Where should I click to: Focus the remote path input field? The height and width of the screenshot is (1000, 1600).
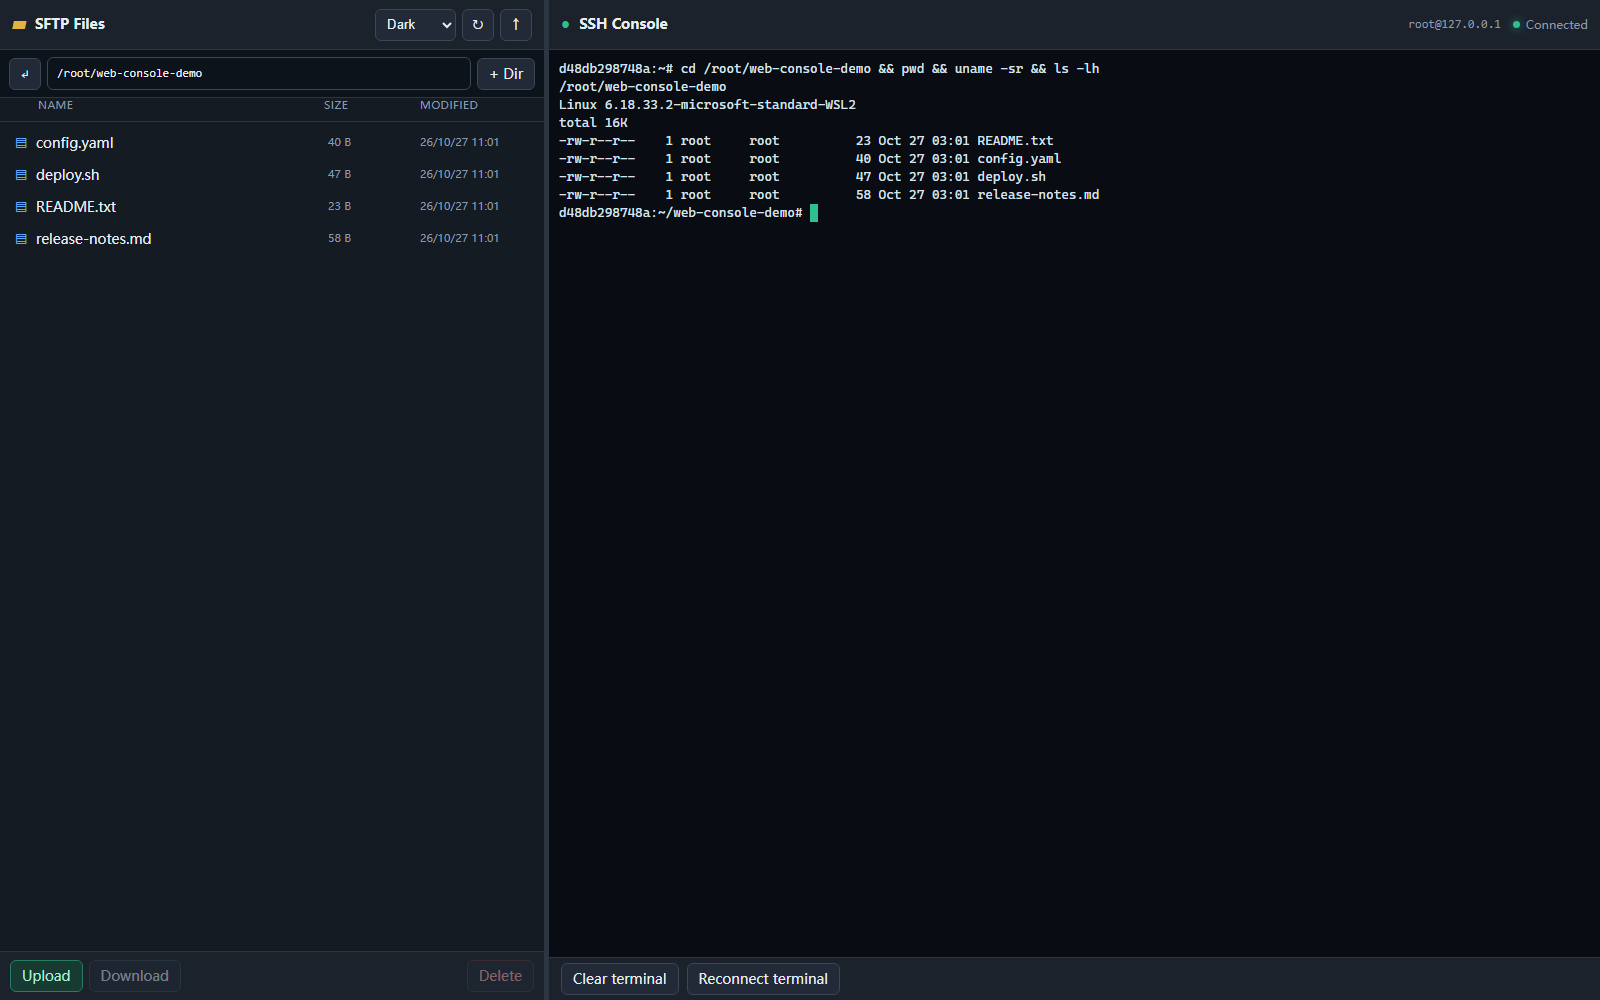(x=259, y=74)
